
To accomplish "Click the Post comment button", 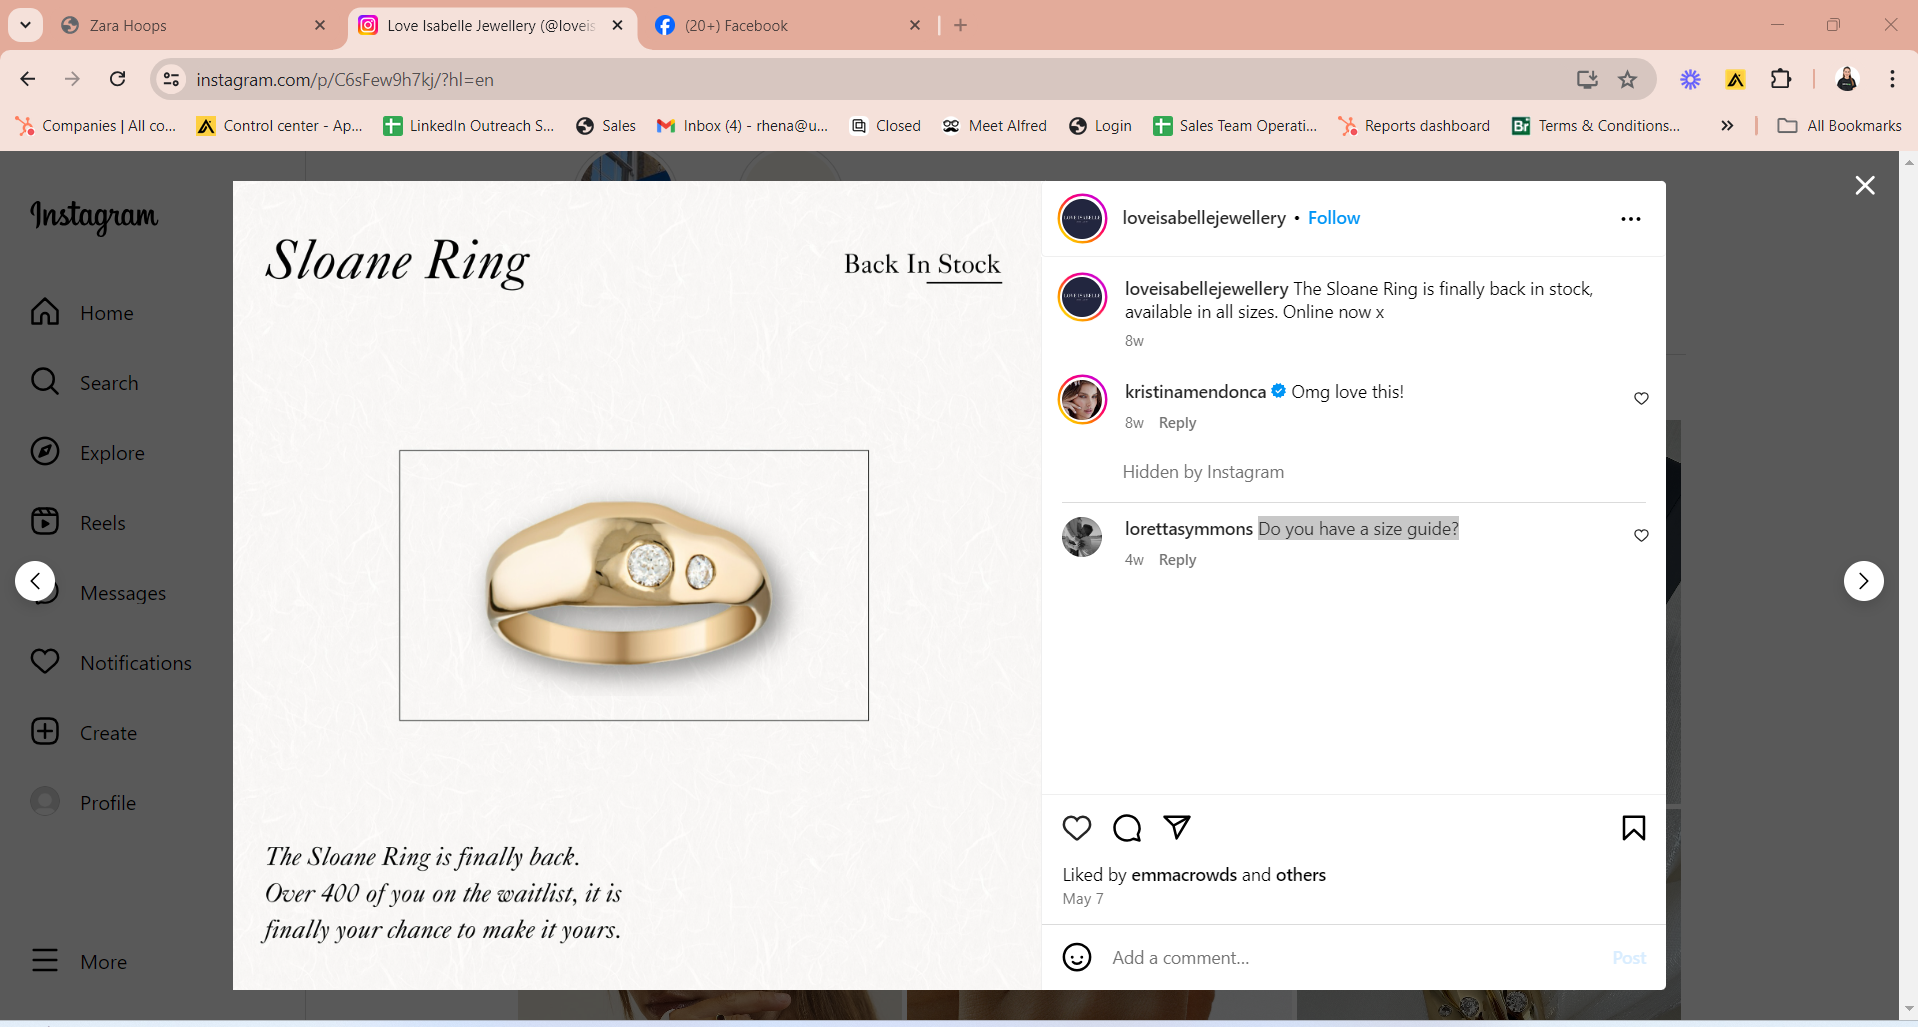I will coord(1629,958).
